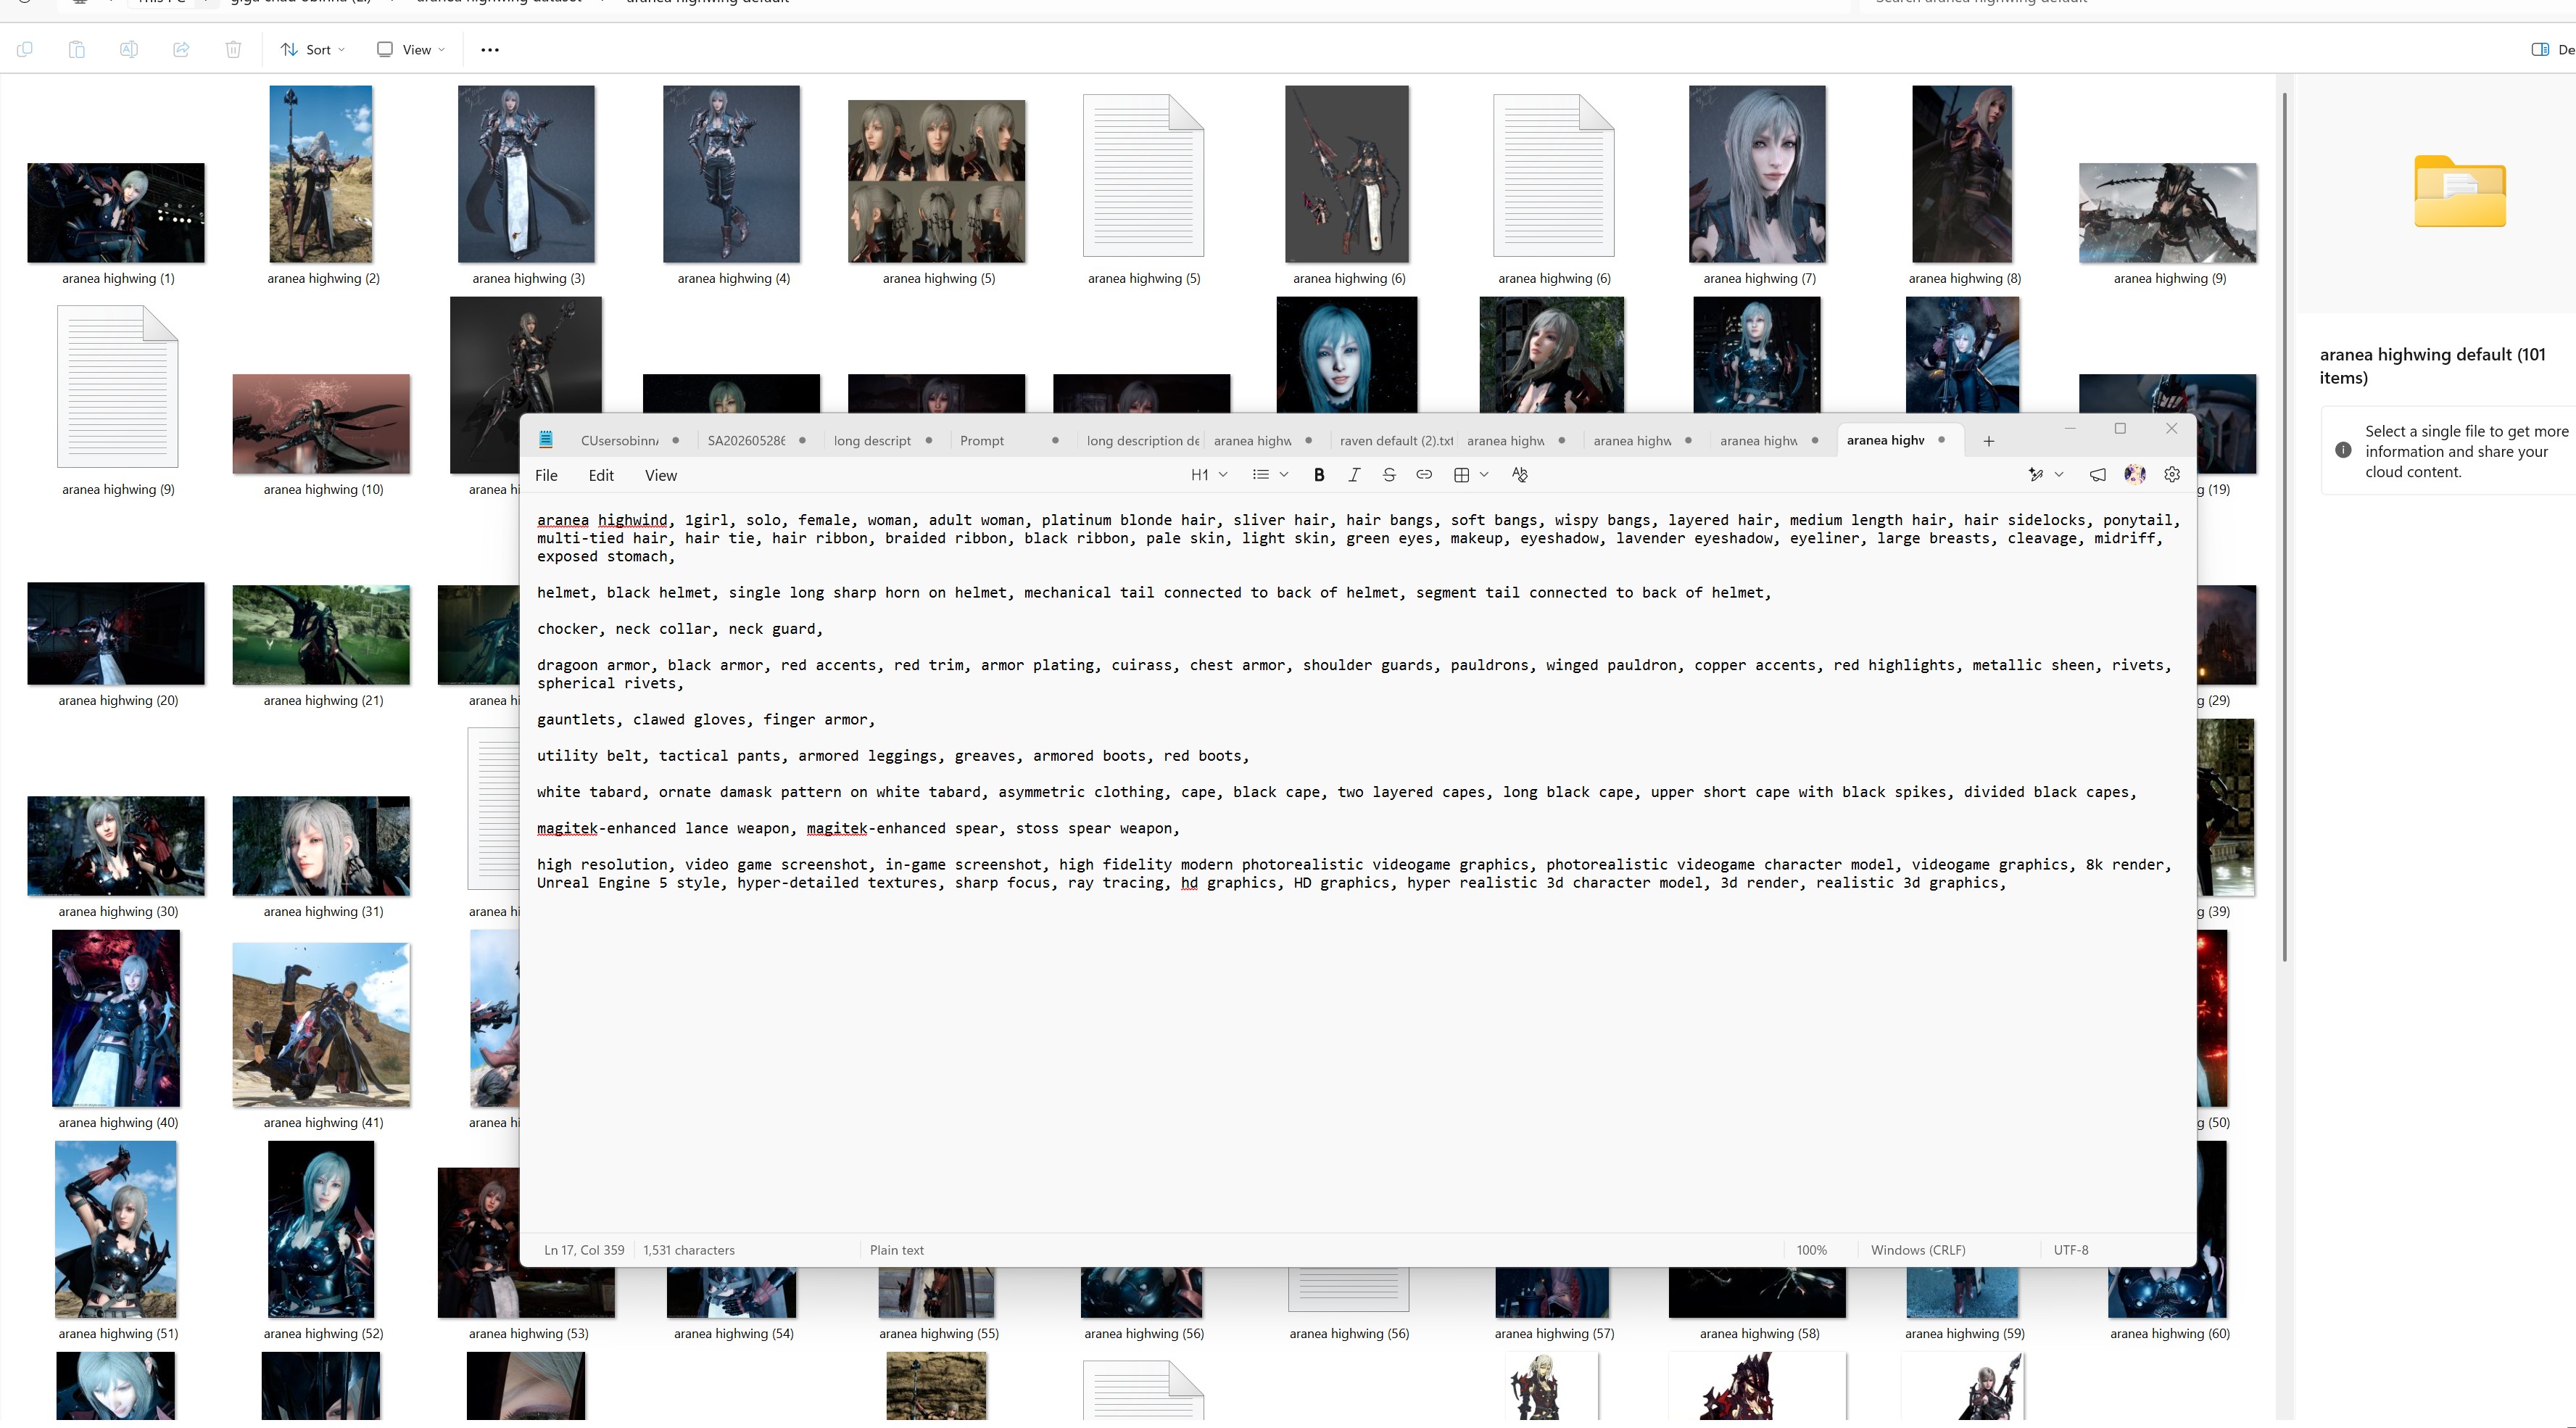Open the H1 heading dropdown
Viewport: 2576px width, 1428px height.
(1209, 475)
